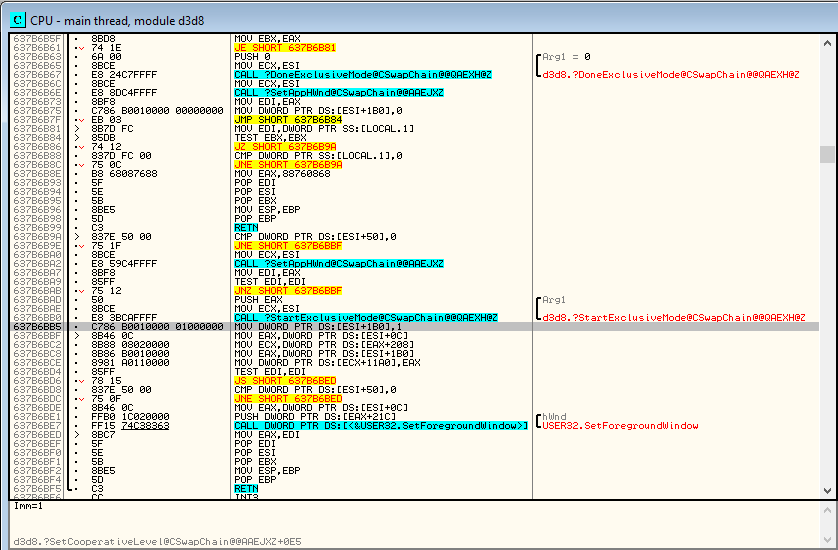Select JNZ SHORT 637B6BBF instruction
Image resolution: width=838 pixels, height=550 pixels.
click(x=288, y=291)
